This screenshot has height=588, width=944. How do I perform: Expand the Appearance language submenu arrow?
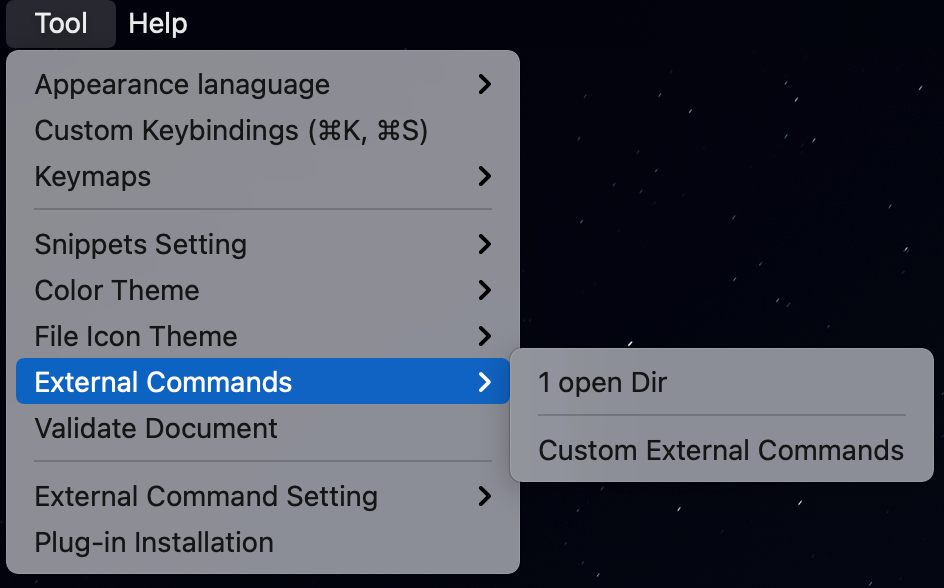click(x=485, y=85)
